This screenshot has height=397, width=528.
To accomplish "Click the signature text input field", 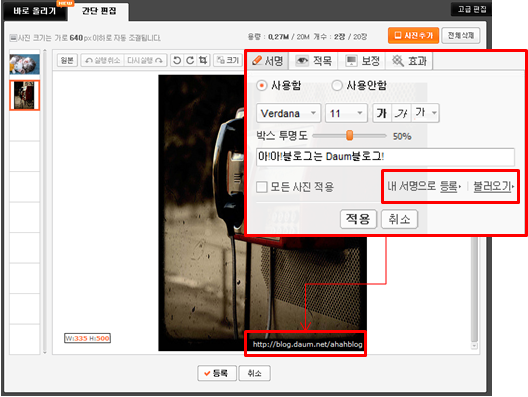I will click(x=385, y=157).
